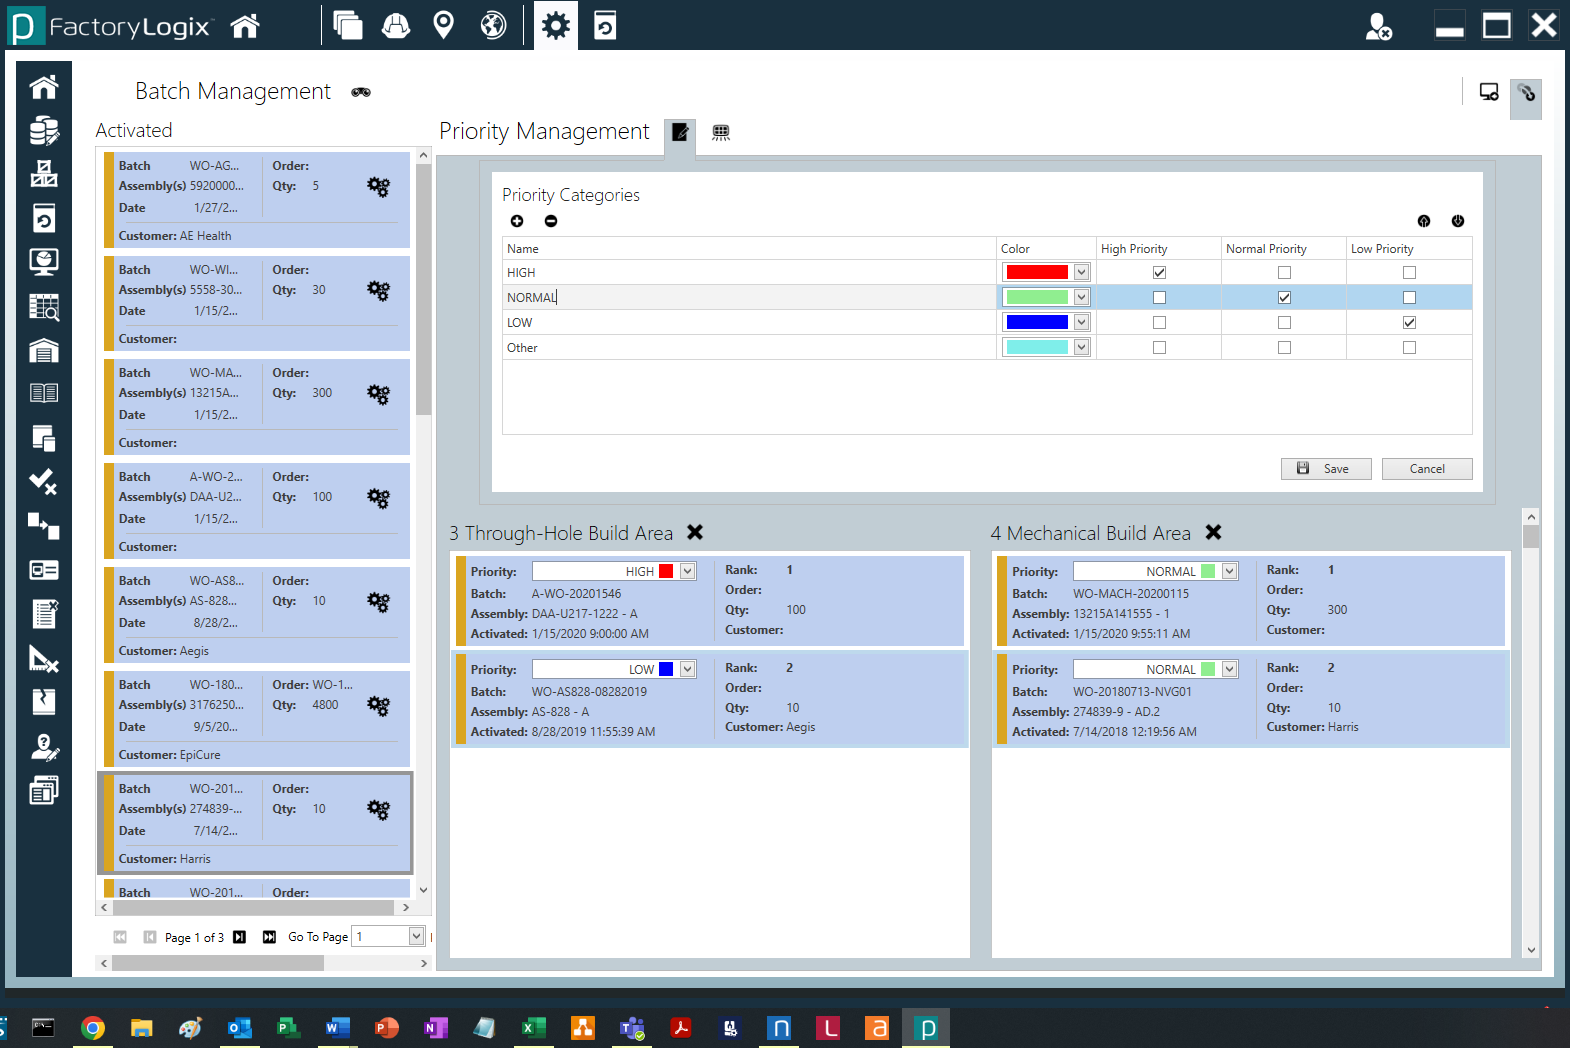
Task: Switch to the grid view tab
Action: (721, 132)
